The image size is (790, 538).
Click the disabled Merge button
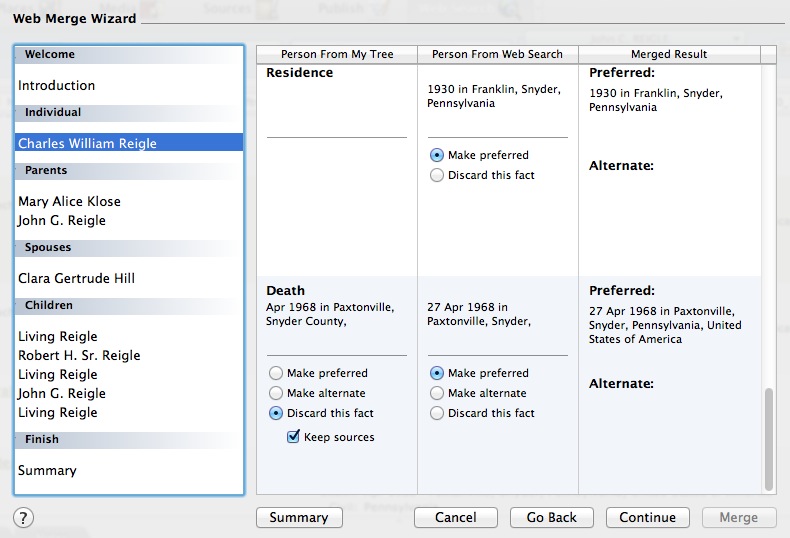[739, 517]
